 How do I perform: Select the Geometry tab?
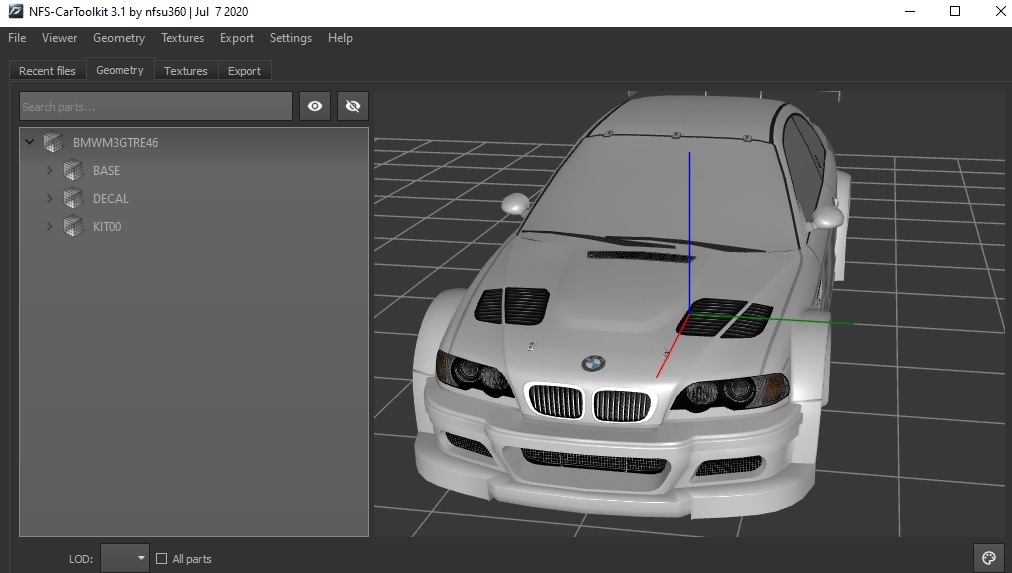coord(120,70)
